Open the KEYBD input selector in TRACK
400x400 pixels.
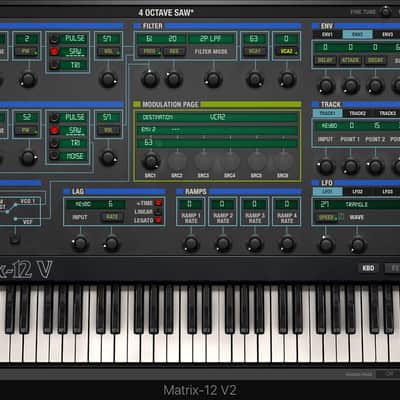[x=329, y=126]
